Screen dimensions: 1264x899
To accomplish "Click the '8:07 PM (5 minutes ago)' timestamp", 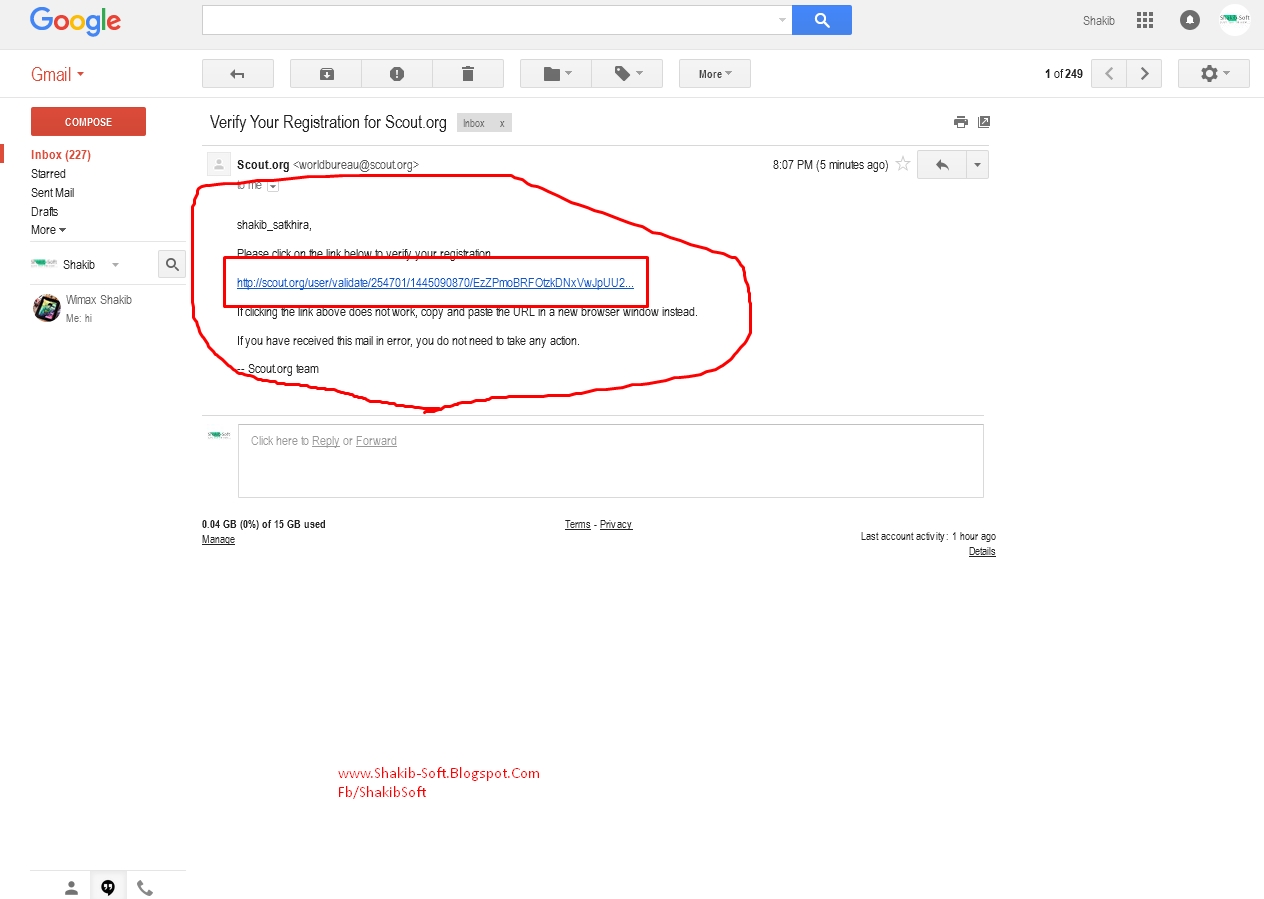I will pyautogui.click(x=830, y=165).
